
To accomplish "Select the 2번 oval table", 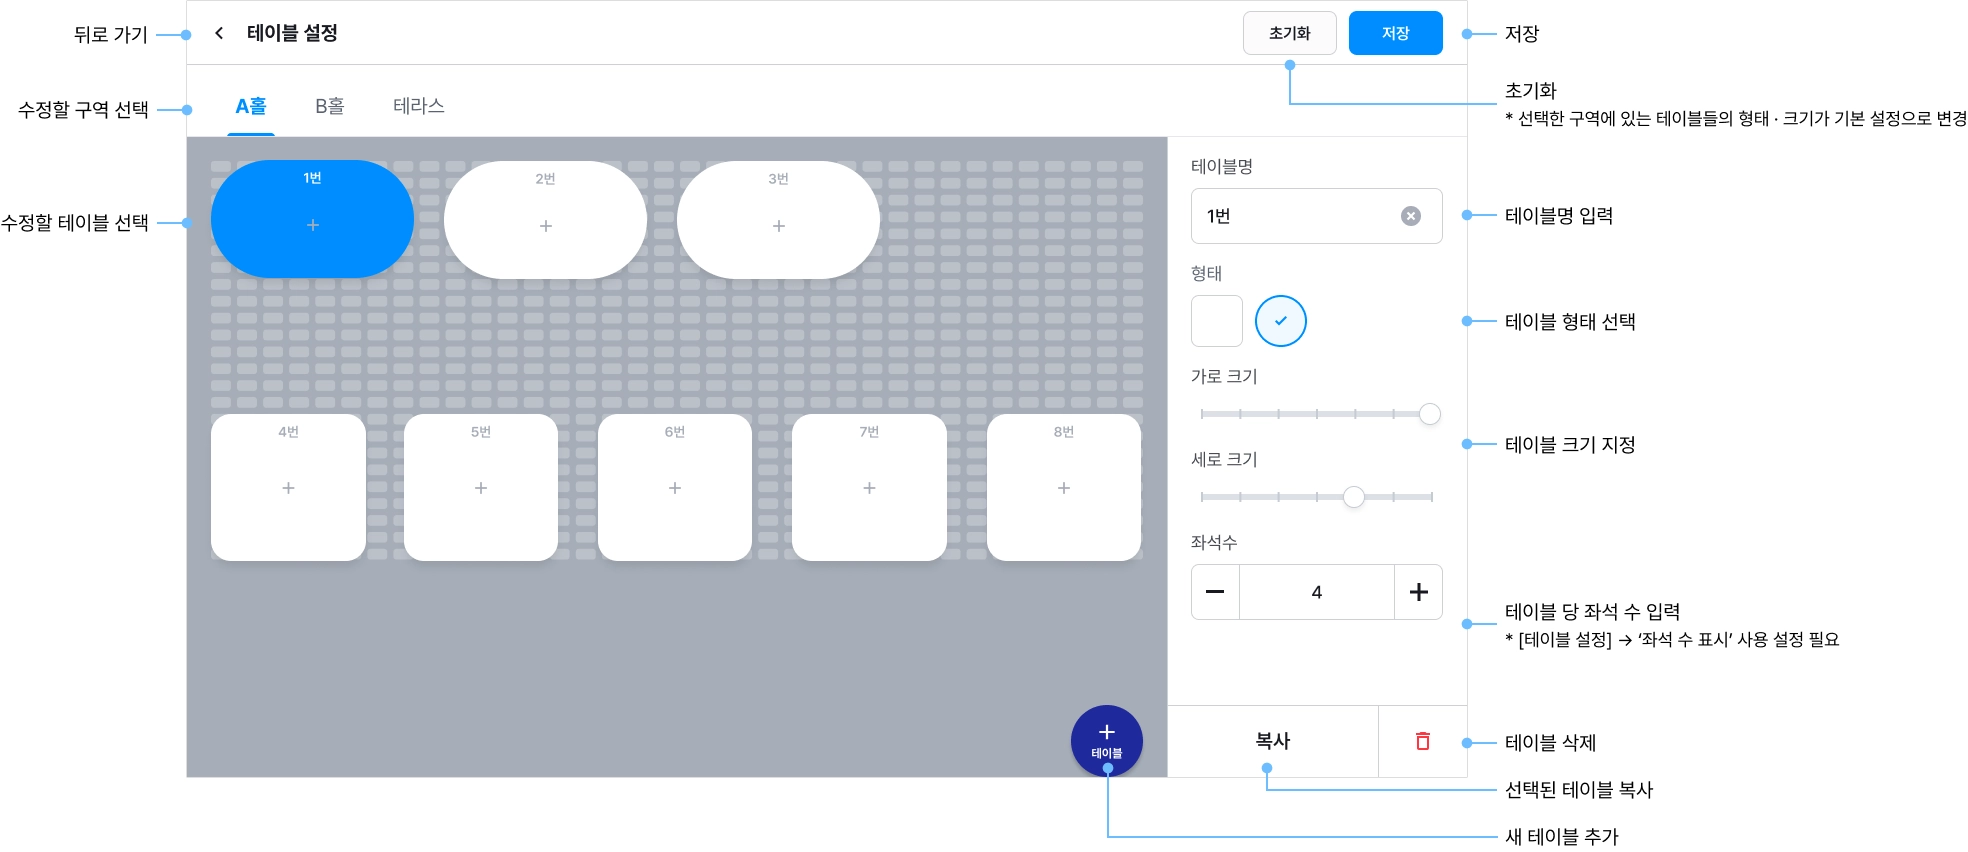I will (x=545, y=220).
